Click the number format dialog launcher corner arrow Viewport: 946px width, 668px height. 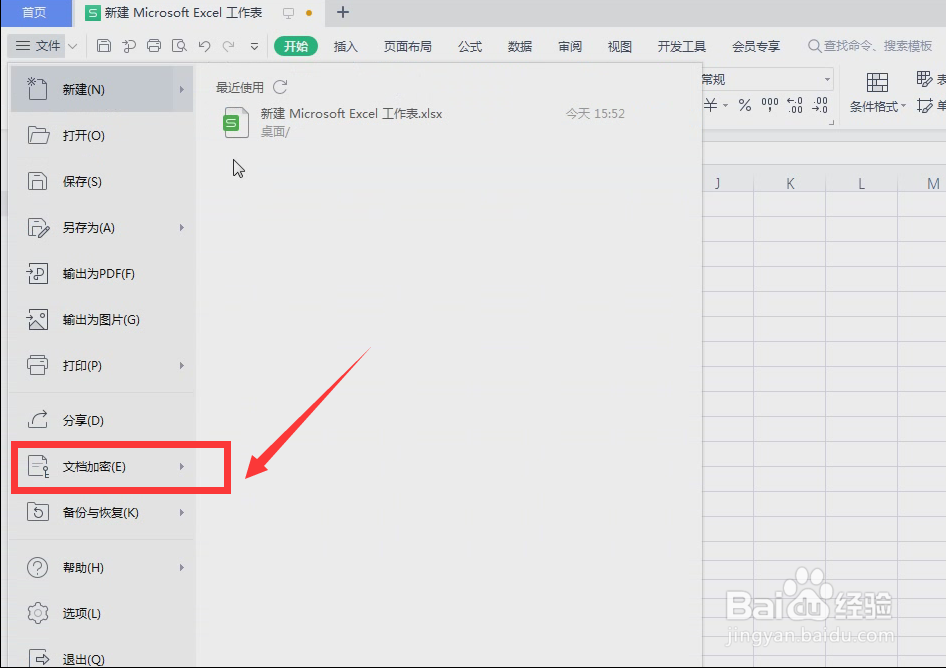point(833,122)
